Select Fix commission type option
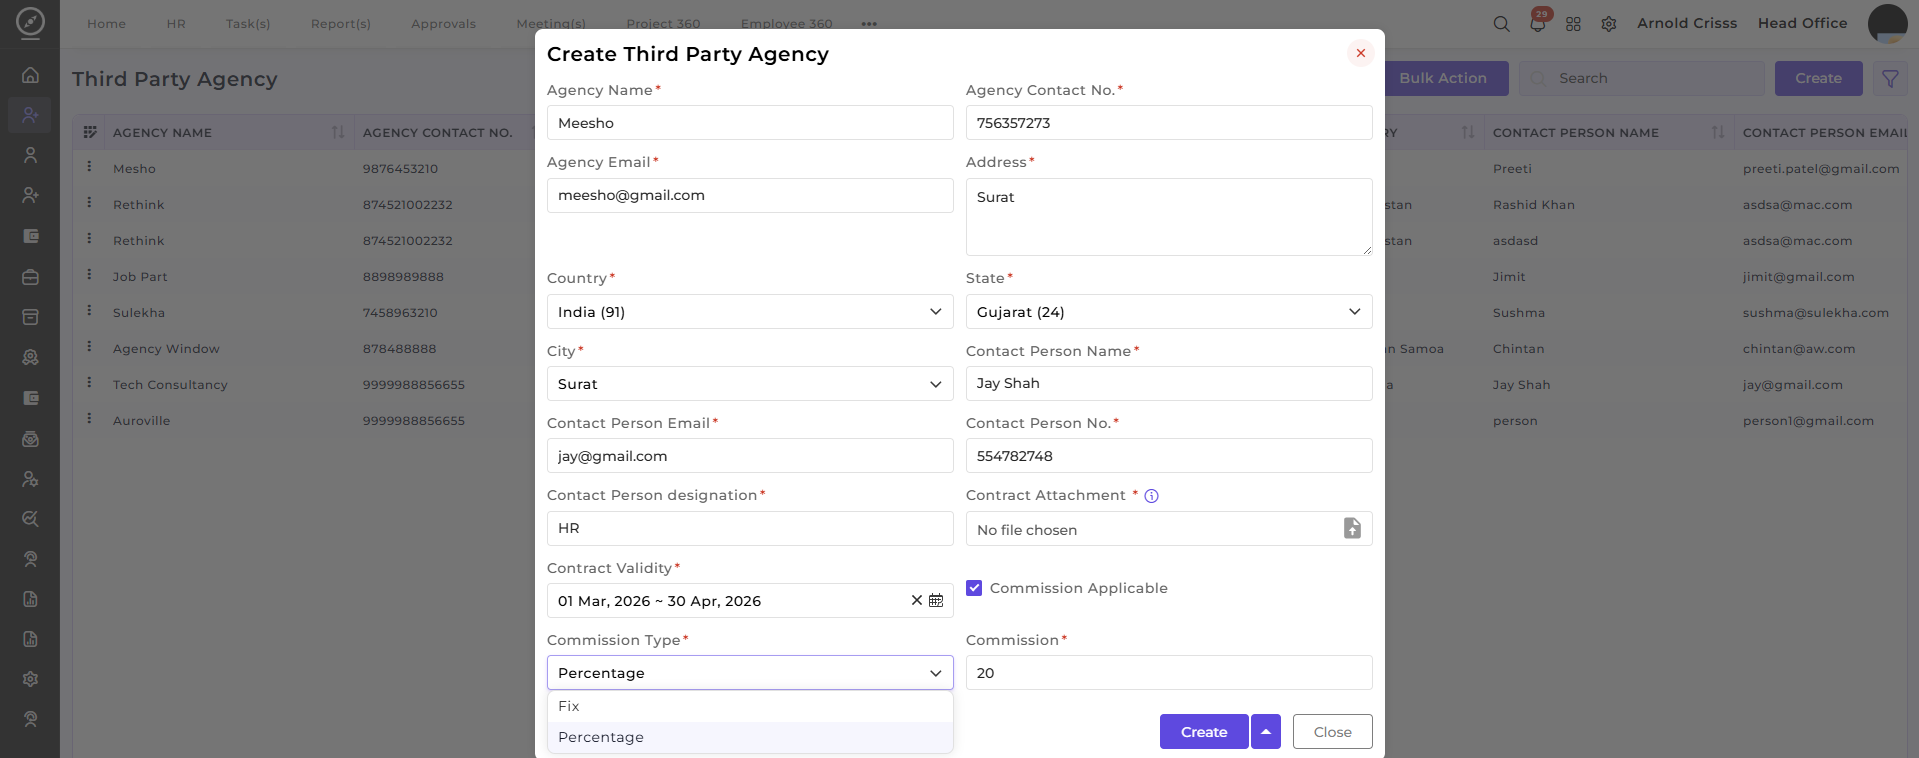The width and height of the screenshot is (1919, 758). pyautogui.click(x=750, y=706)
